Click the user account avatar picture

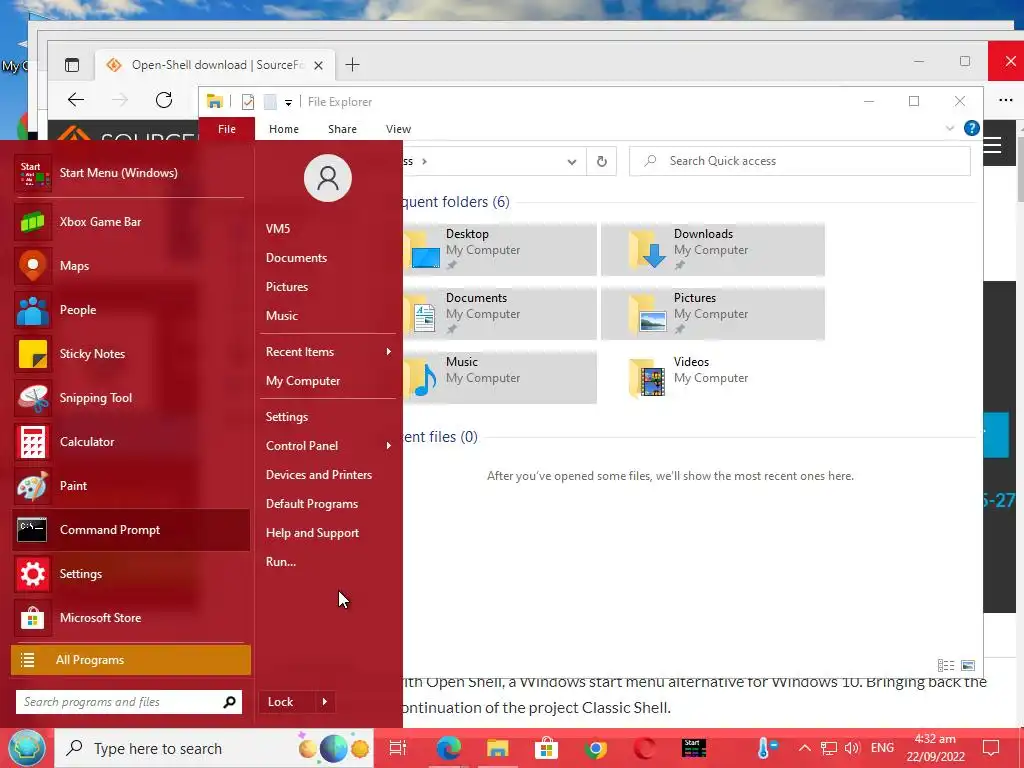click(x=328, y=178)
